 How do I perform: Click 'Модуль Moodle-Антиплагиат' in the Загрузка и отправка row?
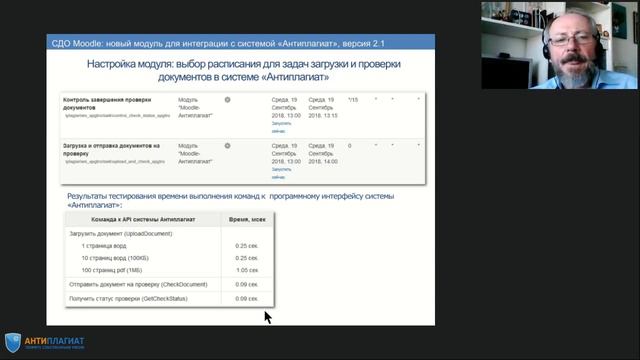click(195, 153)
